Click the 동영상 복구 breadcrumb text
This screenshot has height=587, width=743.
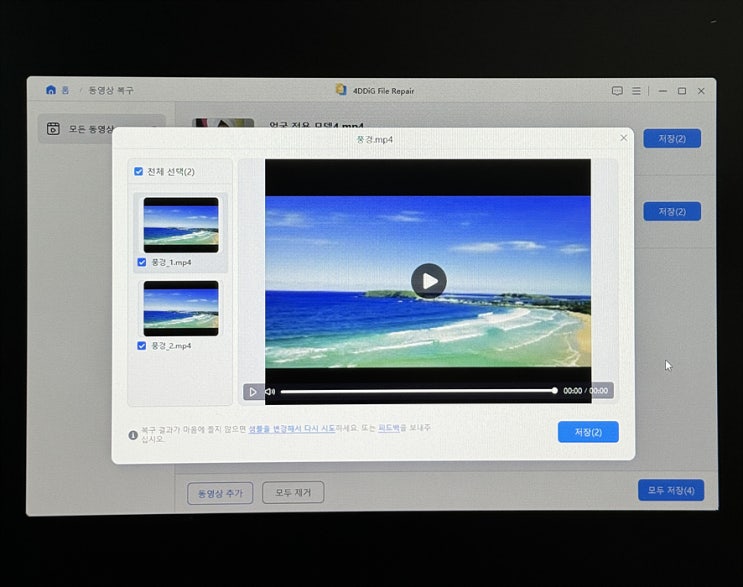pos(111,90)
